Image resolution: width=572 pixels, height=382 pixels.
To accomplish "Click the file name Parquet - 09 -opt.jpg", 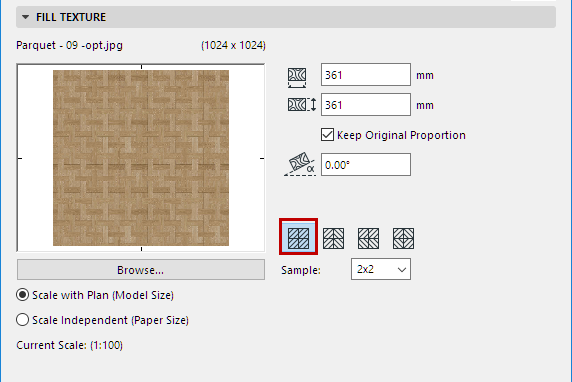I will click(69, 46).
